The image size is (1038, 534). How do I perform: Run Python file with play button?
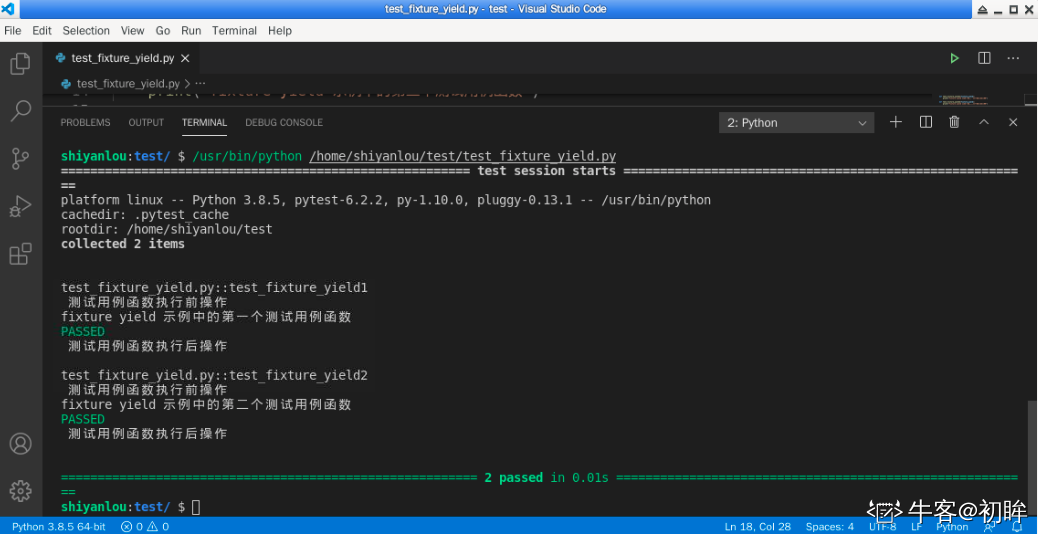tap(955, 58)
